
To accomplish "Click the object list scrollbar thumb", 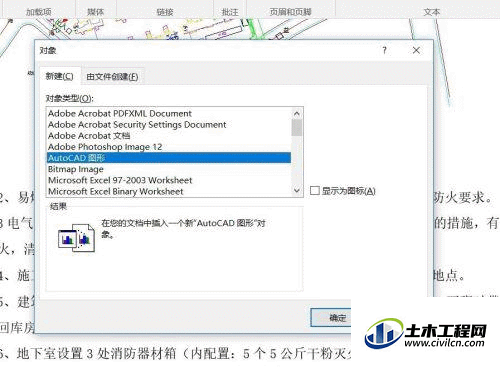I will [x=297, y=128].
